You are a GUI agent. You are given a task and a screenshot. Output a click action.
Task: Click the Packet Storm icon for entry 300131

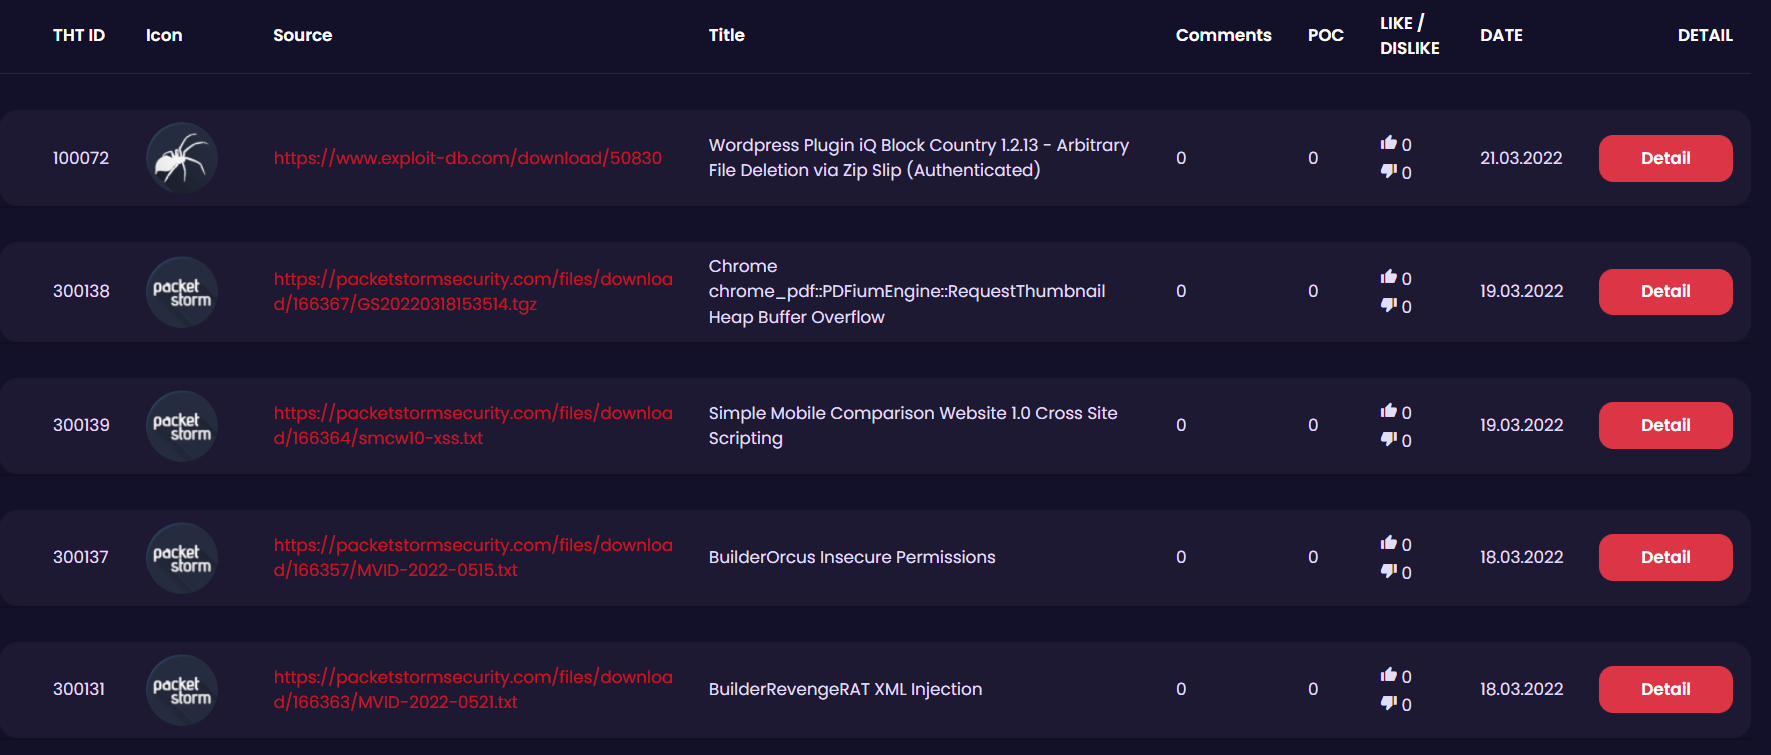point(182,690)
